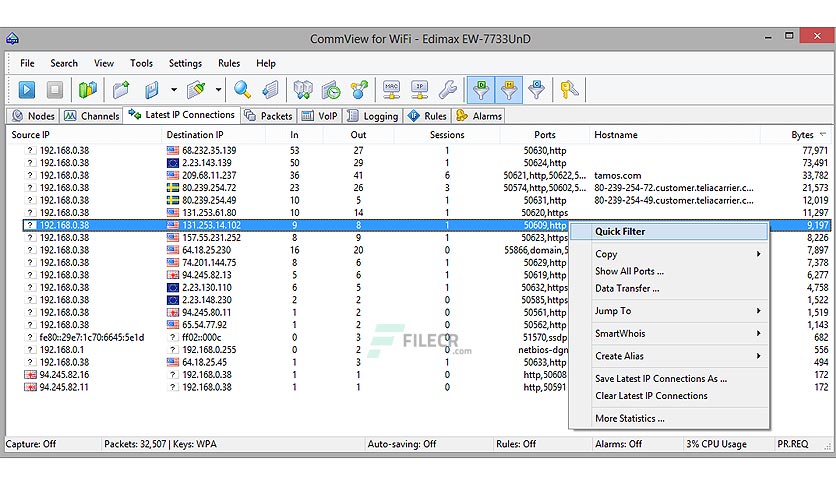Expand the save icon dropdown arrow

click(x=174, y=90)
